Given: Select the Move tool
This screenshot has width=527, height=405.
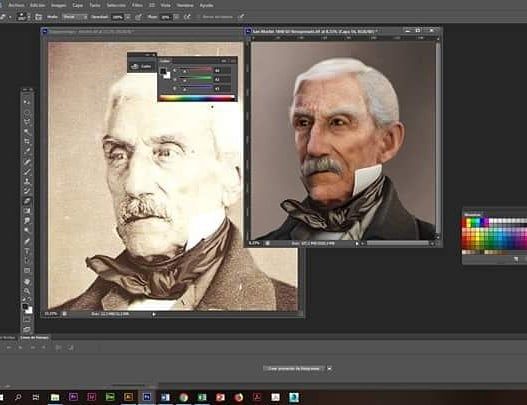Looking at the screenshot, I should pos(27,102).
